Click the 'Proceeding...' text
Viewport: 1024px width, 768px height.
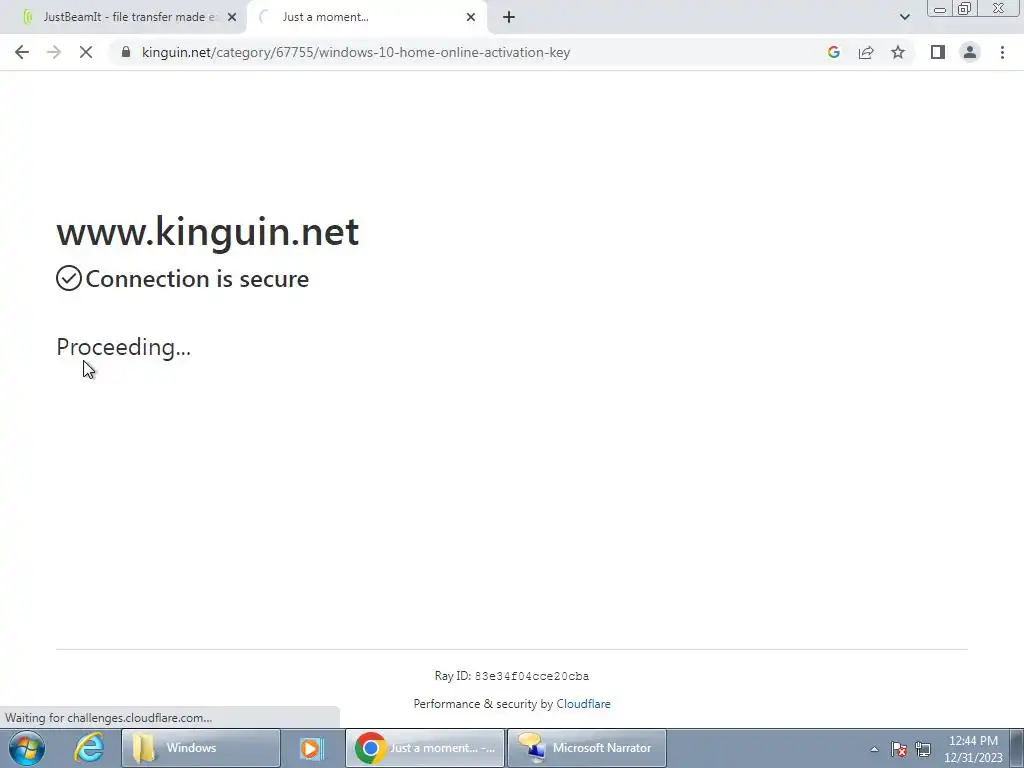point(123,347)
